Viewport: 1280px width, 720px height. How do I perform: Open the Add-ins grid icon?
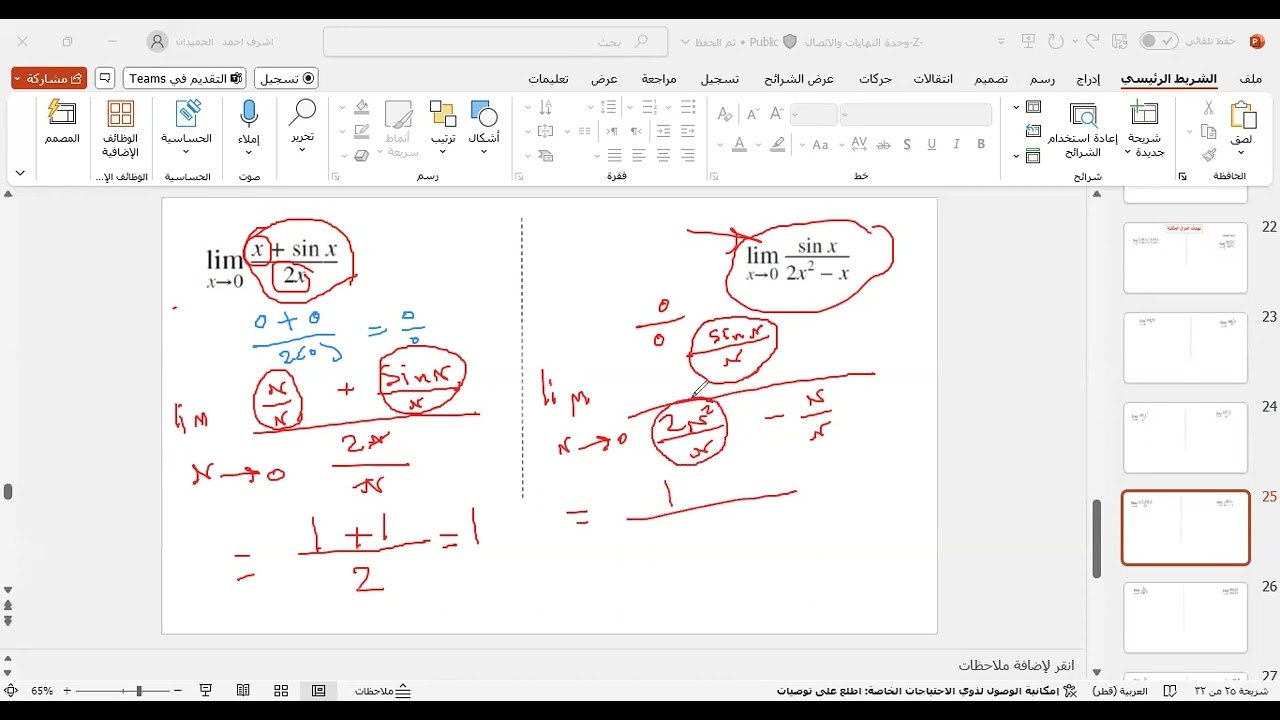pyautogui.click(x=120, y=113)
